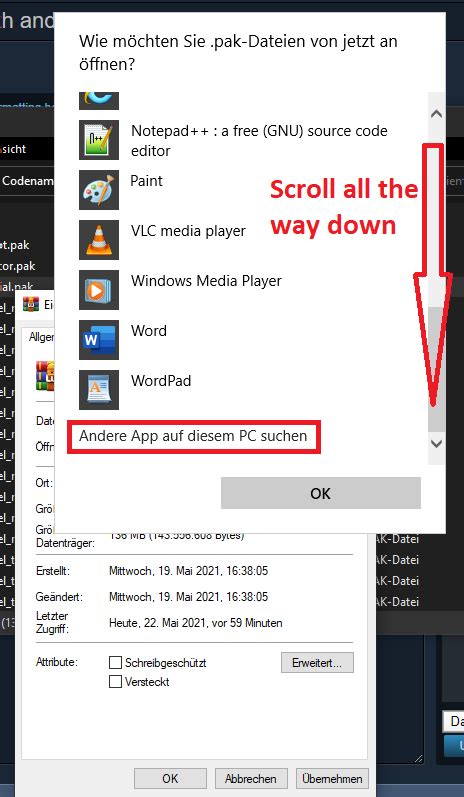The image size is (464, 797).
Task: Select the Paint entry label
Action: pos(147,181)
